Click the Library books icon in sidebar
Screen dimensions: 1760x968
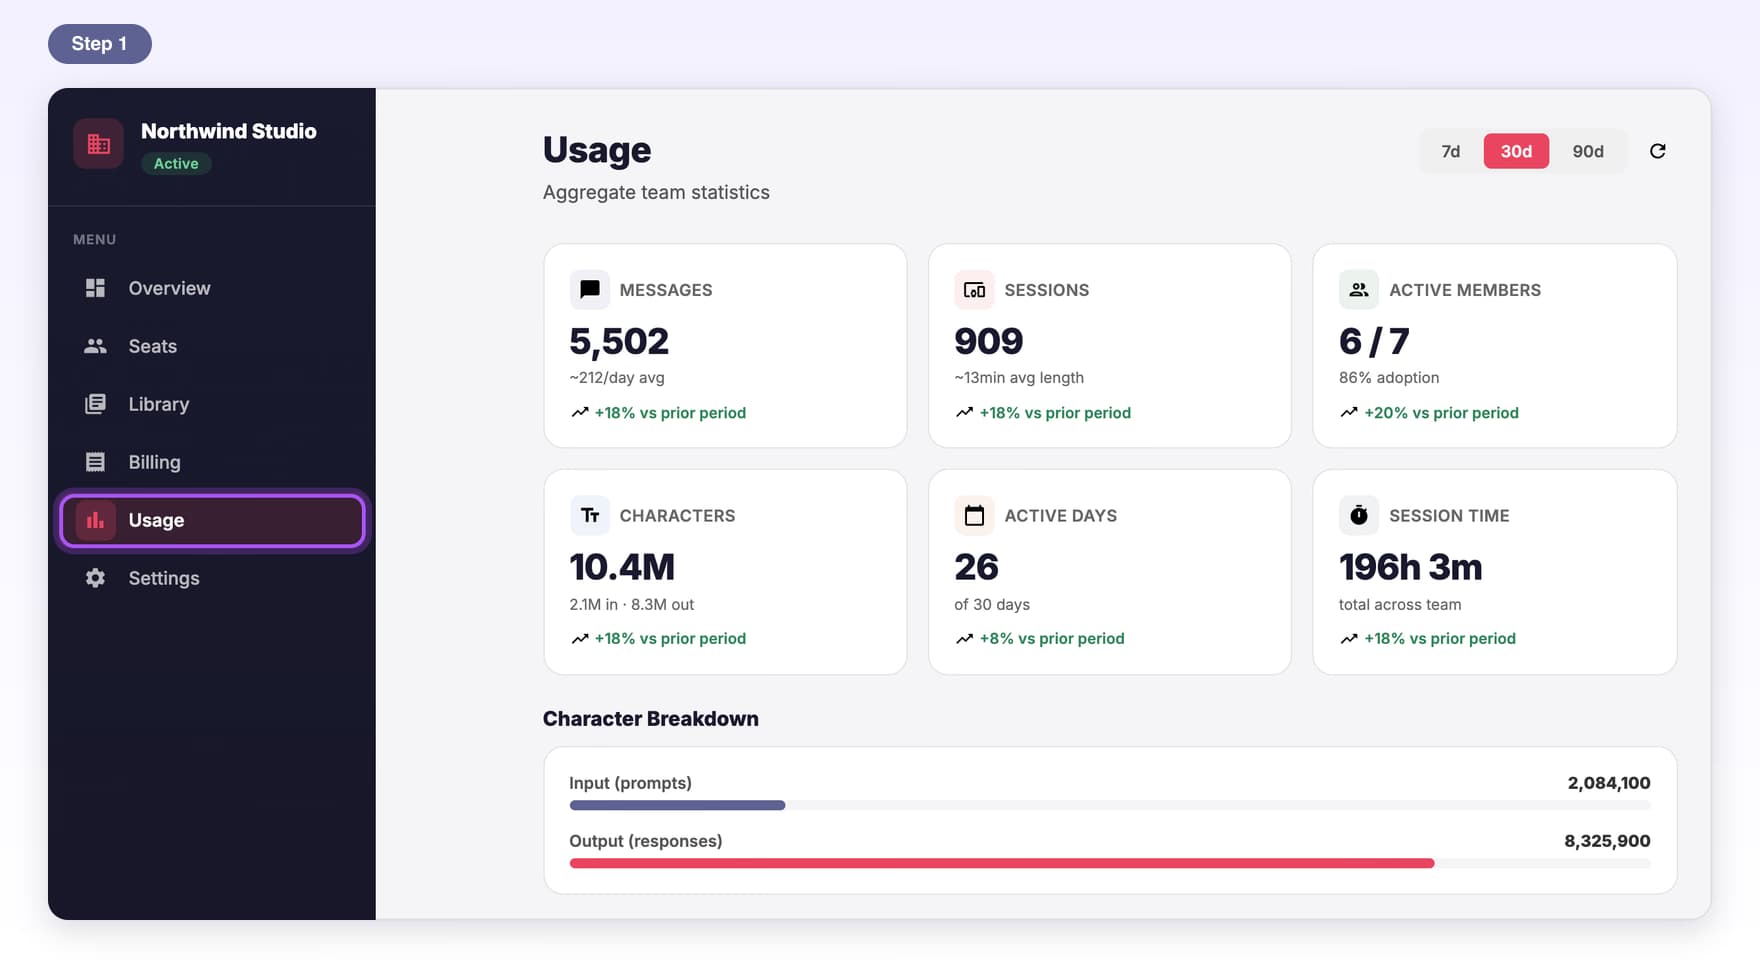click(x=95, y=404)
